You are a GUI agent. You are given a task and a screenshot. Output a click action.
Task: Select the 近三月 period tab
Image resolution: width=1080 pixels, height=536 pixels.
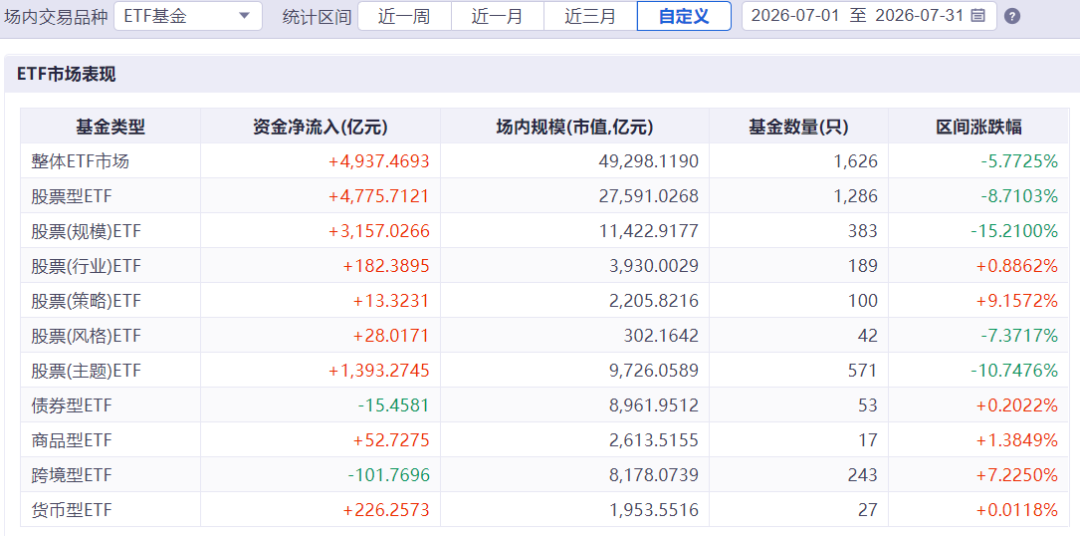tap(590, 16)
